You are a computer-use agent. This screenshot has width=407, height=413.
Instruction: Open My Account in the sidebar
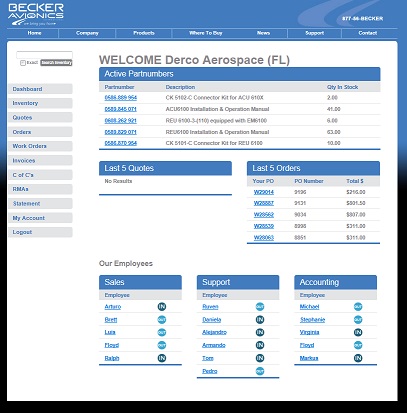pyautogui.click(x=40, y=218)
